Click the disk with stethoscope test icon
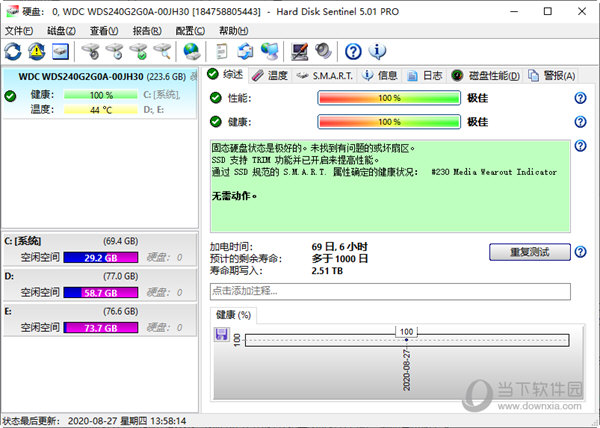This screenshot has width=600, height=428. (x=91, y=51)
